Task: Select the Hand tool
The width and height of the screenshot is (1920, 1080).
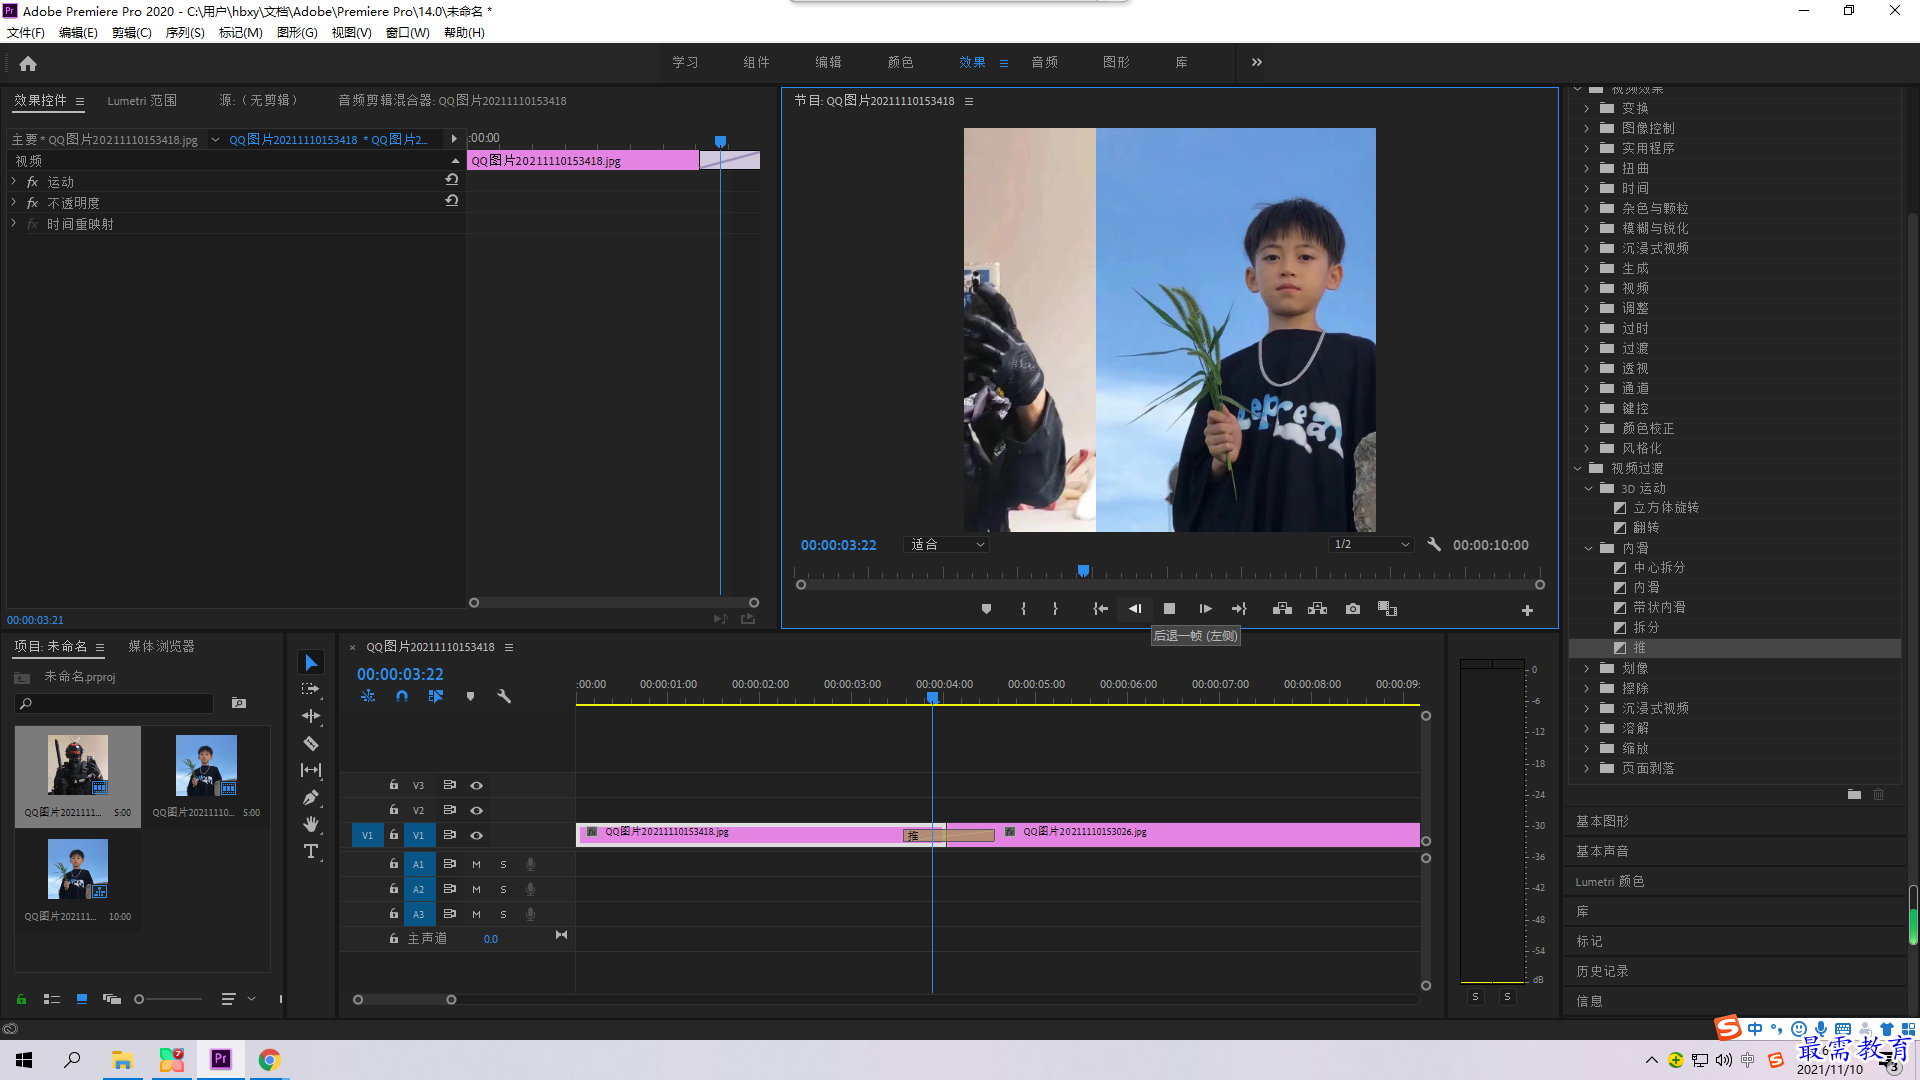Action: point(311,824)
